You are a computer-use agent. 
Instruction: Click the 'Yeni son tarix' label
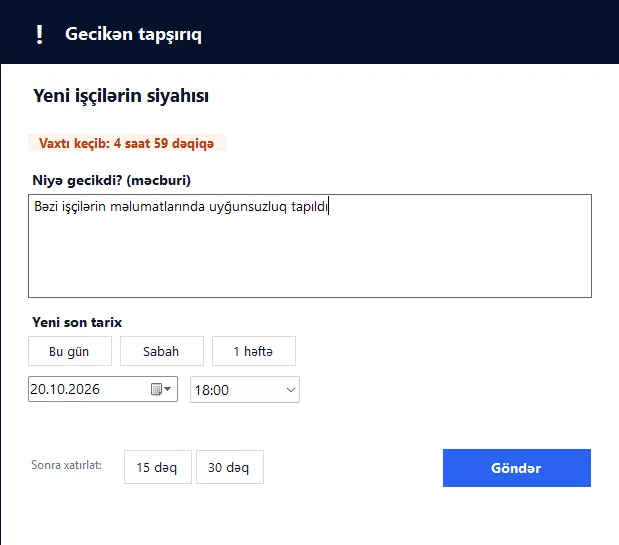pyautogui.click(x=77, y=322)
